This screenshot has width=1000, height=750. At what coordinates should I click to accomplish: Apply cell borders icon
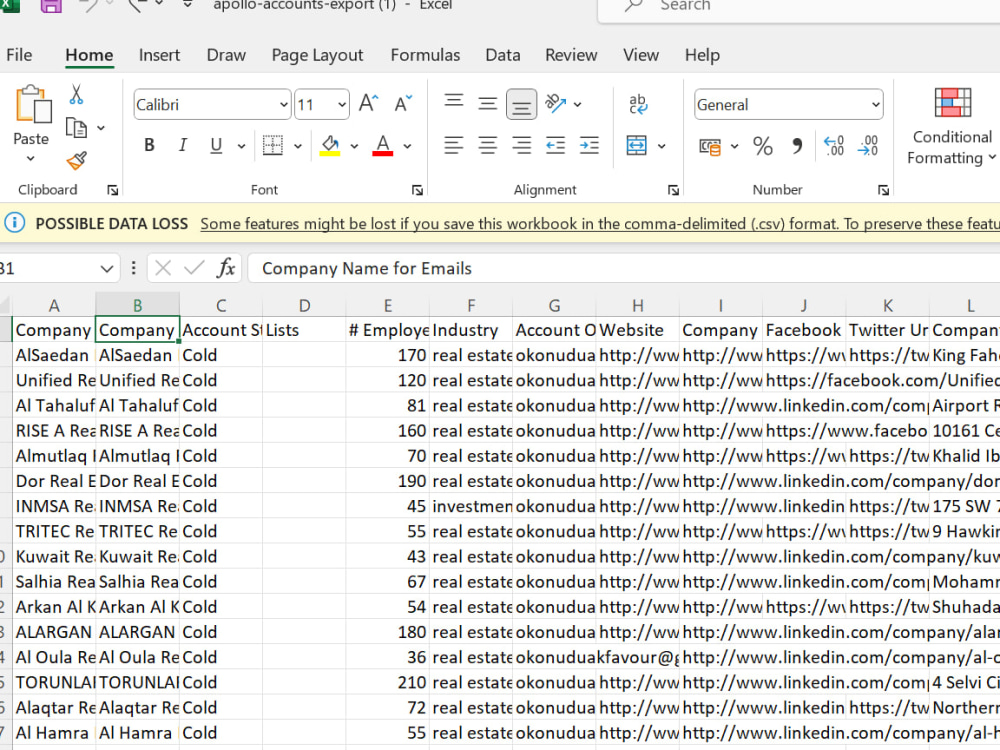click(273, 145)
